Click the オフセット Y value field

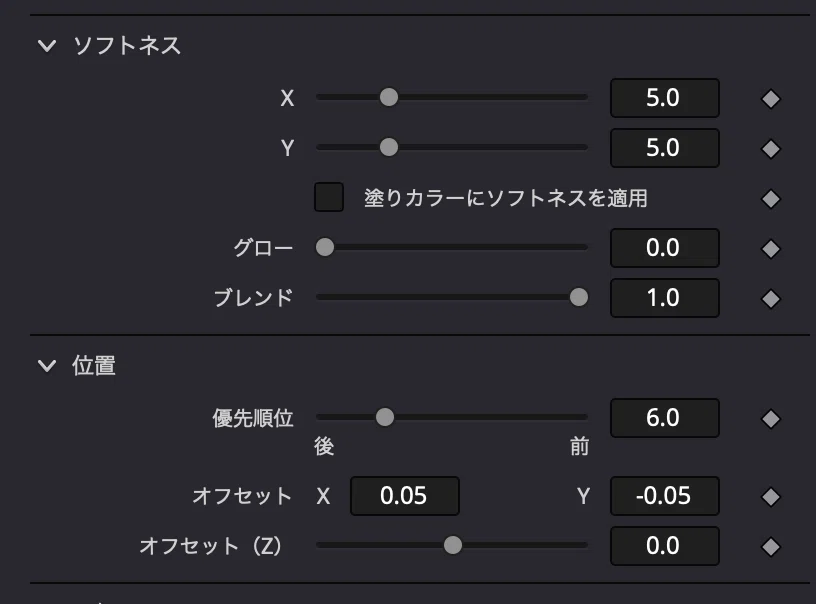[664, 496]
